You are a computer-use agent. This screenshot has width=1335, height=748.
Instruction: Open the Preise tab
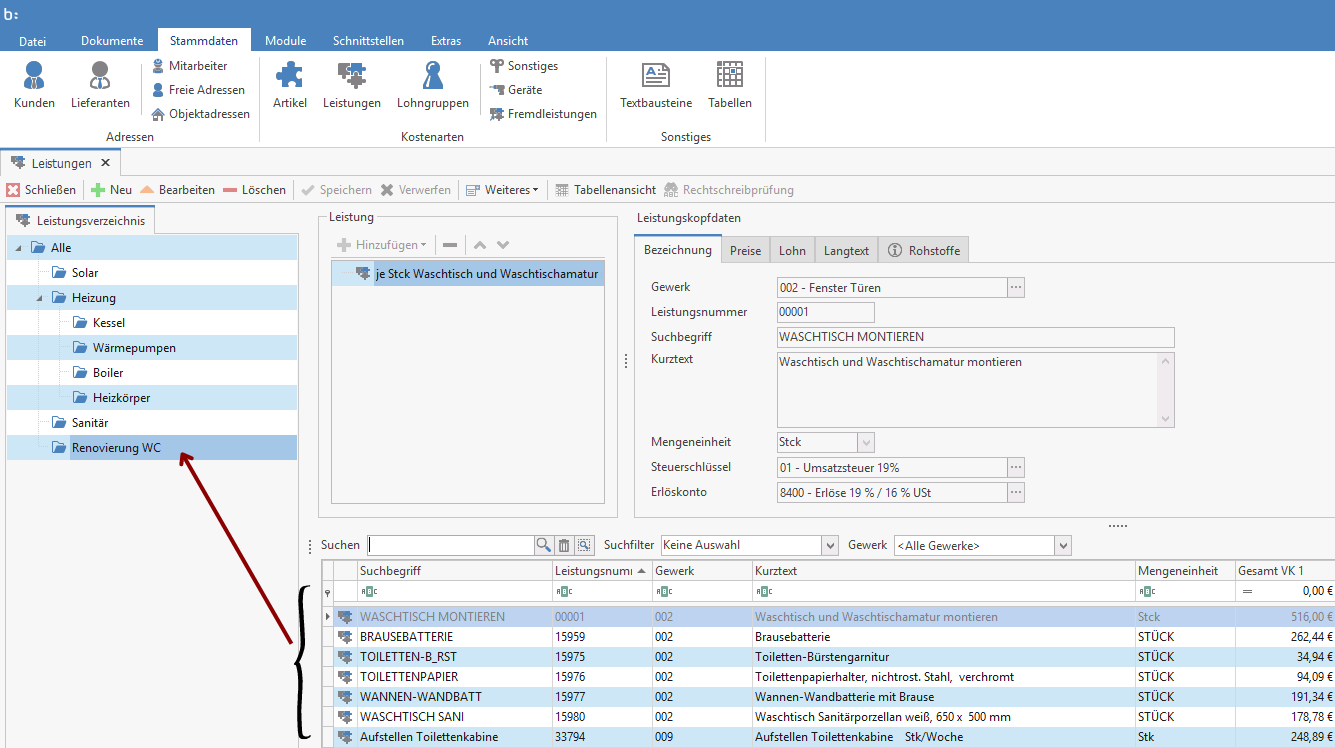[x=745, y=250]
